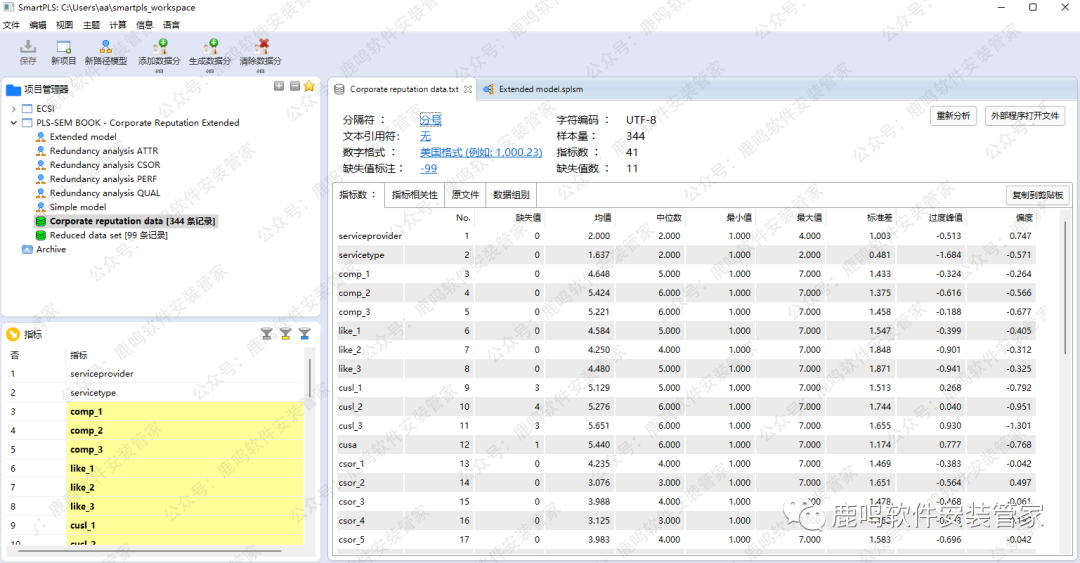This screenshot has height=563, width=1080.
Task: Toggle the gray indicator filter funnel
Action: pyautogui.click(x=266, y=333)
